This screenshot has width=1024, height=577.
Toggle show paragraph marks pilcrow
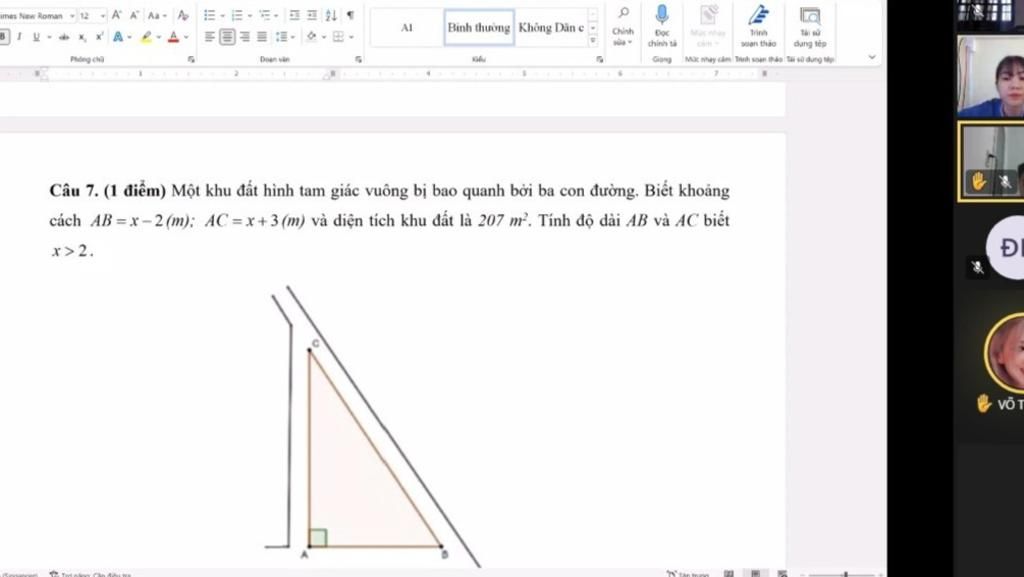click(350, 15)
